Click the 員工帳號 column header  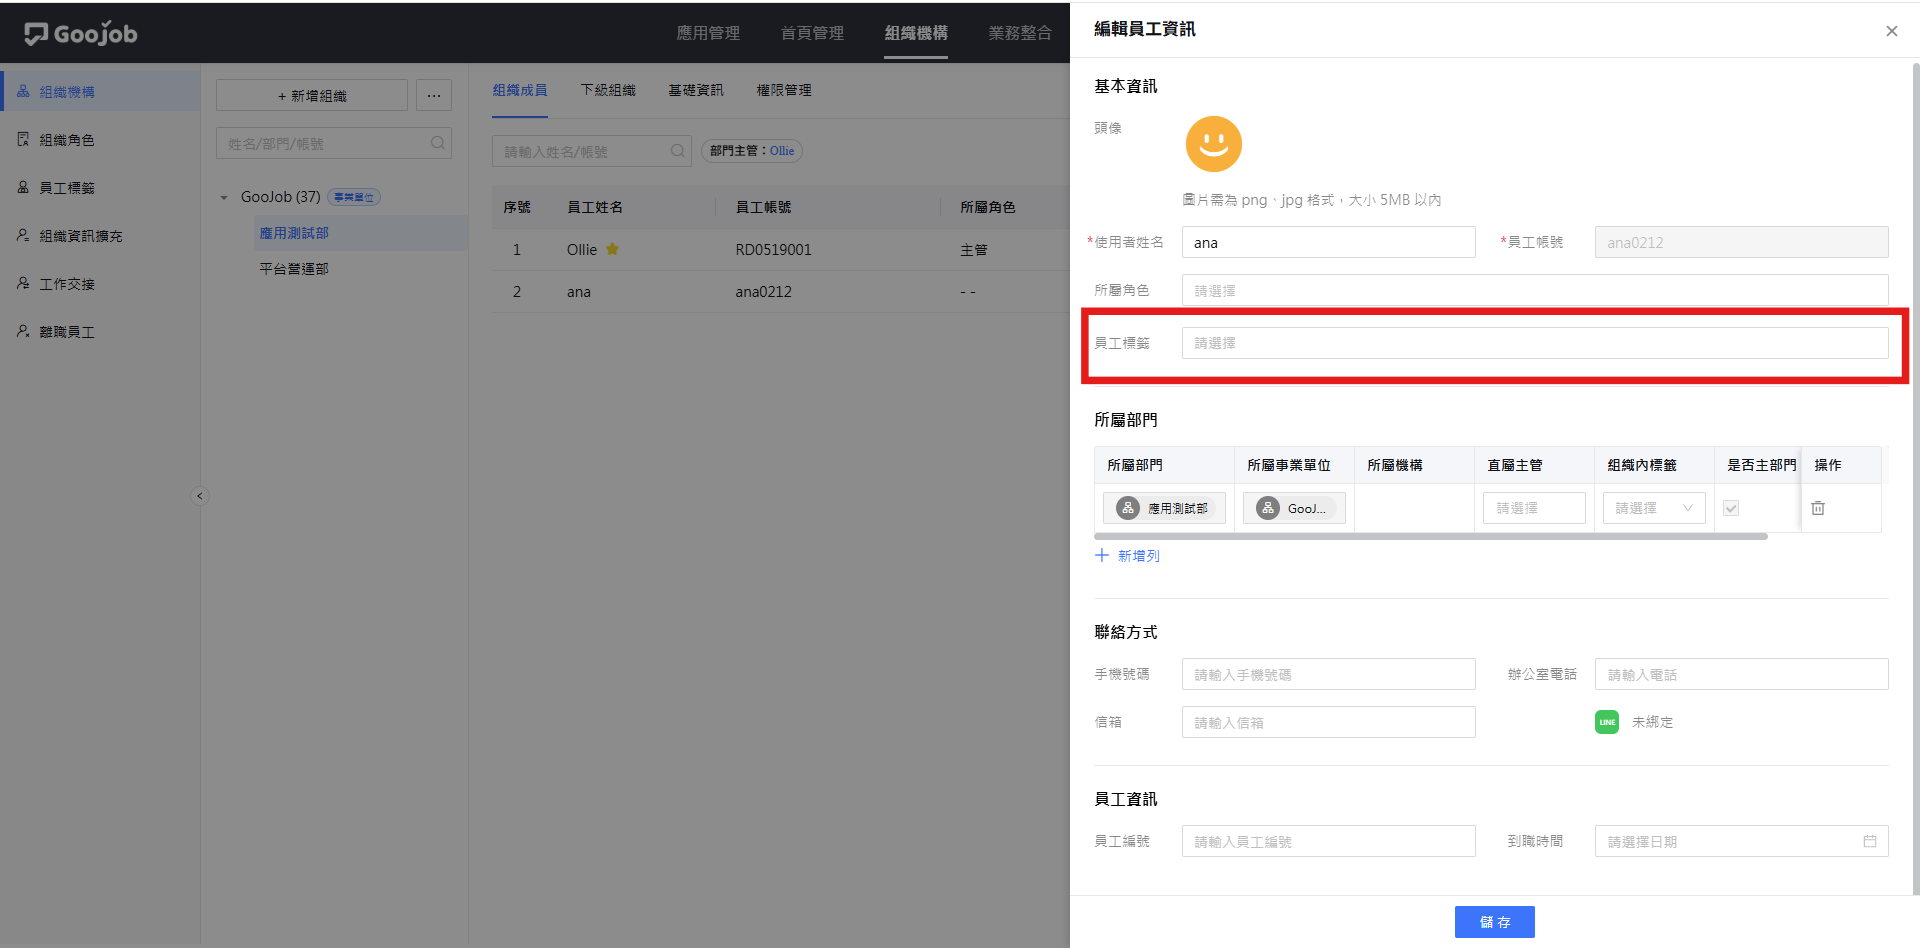(763, 207)
